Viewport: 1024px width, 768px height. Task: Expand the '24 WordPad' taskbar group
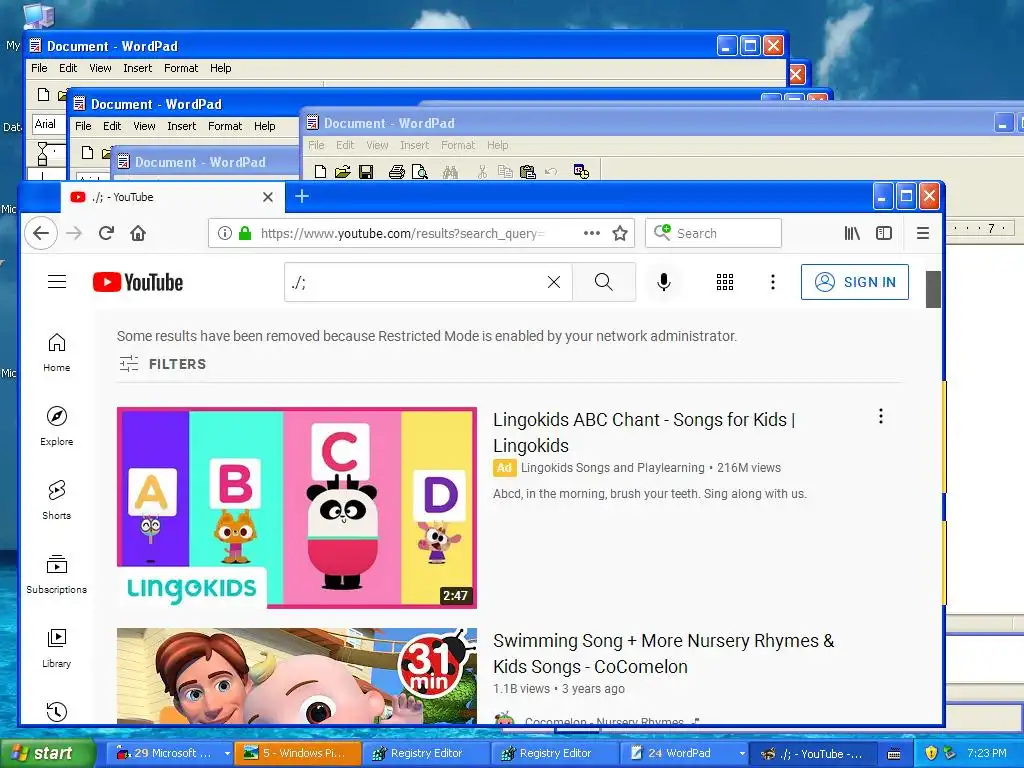click(x=742, y=753)
